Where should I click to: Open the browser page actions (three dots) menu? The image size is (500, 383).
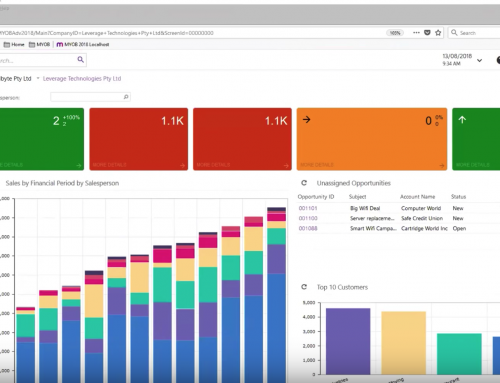click(x=416, y=33)
